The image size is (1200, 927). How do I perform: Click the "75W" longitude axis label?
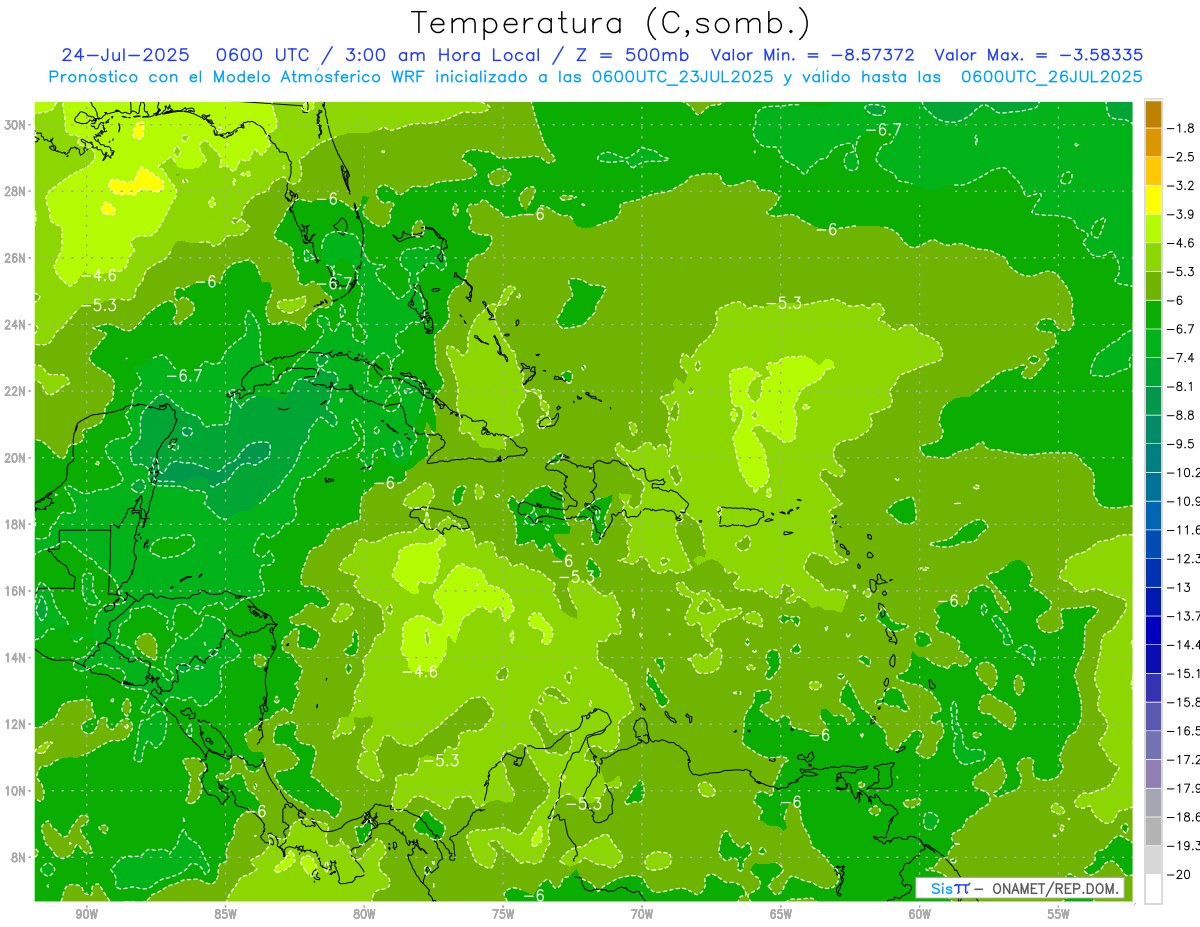(503, 914)
